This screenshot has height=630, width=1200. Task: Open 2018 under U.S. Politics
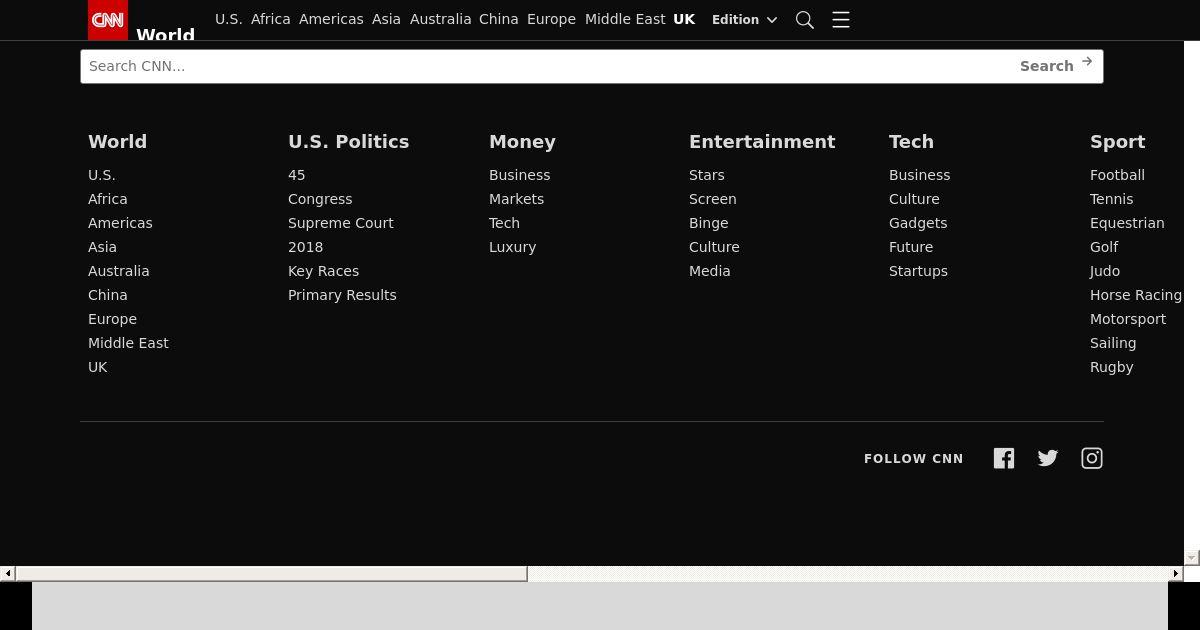(x=305, y=247)
